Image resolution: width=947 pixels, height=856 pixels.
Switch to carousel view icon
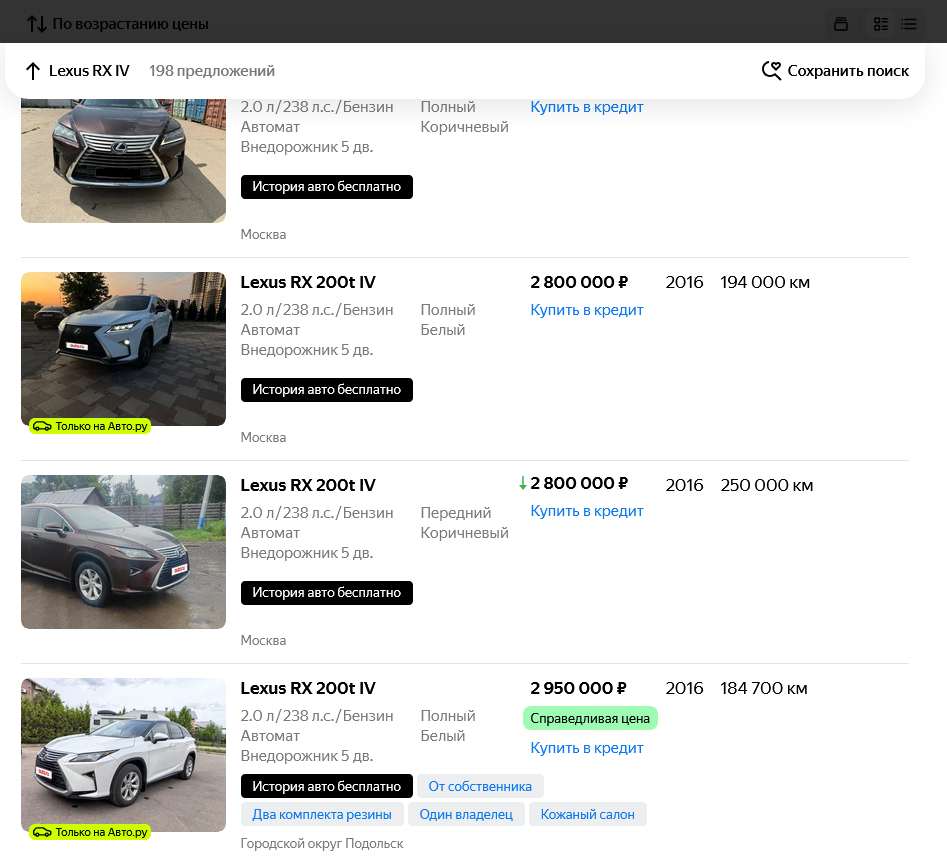pyautogui.click(x=841, y=24)
